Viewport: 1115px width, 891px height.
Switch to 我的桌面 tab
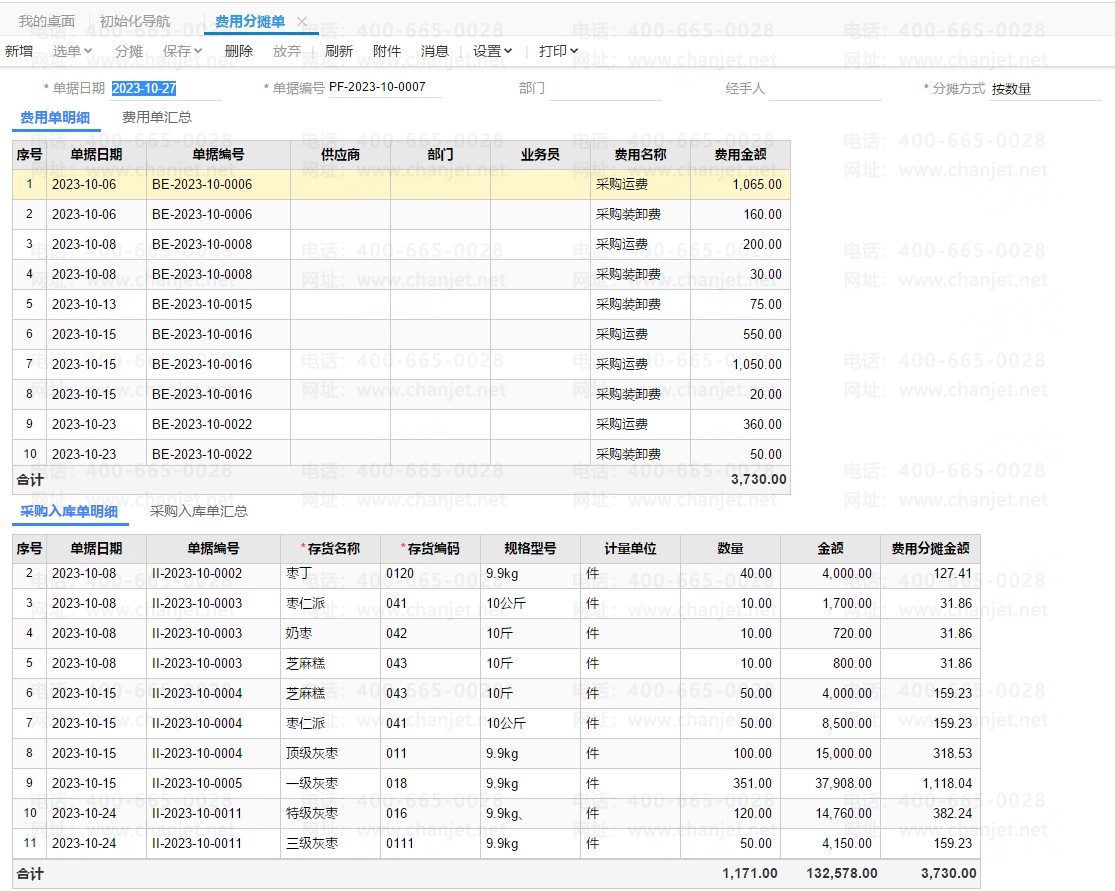47,21
